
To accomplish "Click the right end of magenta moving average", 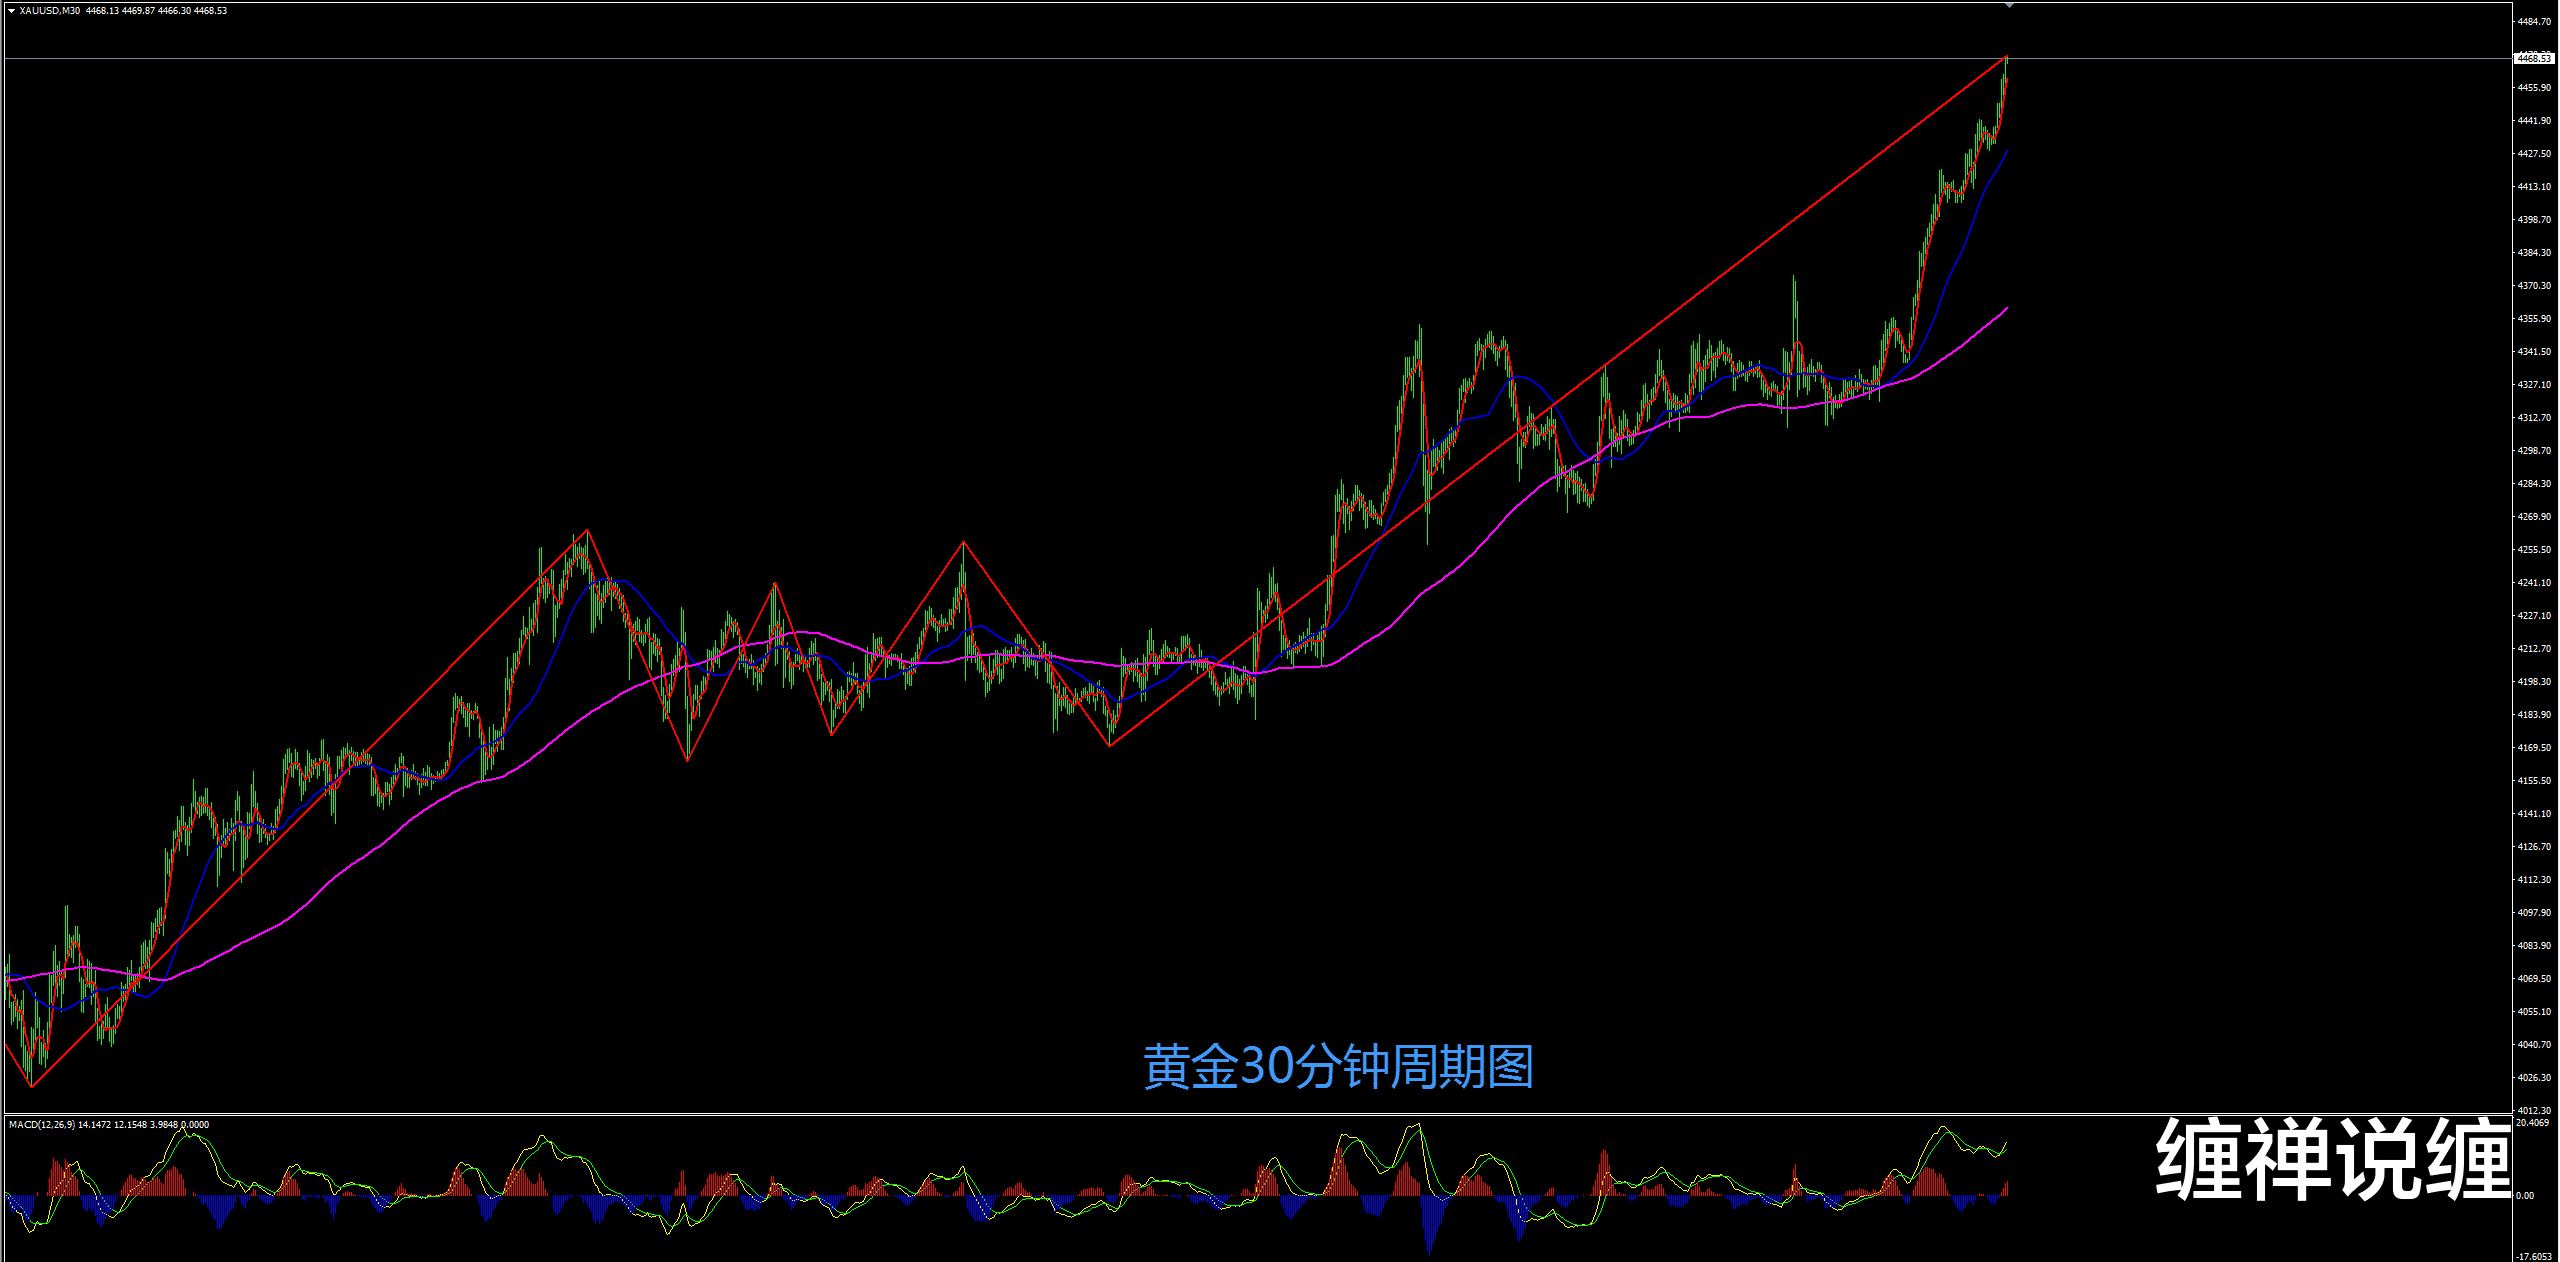I will click(x=2007, y=308).
